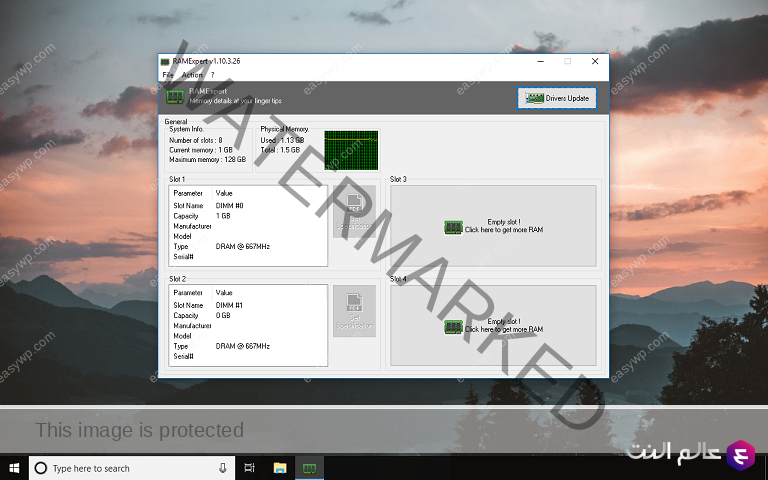Click the Used : 1.13 GB text
This screenshot has height=480, width=768.
coord(282,140)
